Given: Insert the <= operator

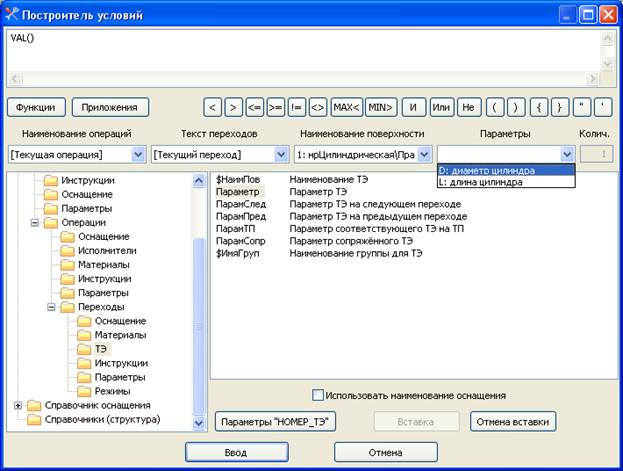Looking at the screenshot, I should pos(255,107).
